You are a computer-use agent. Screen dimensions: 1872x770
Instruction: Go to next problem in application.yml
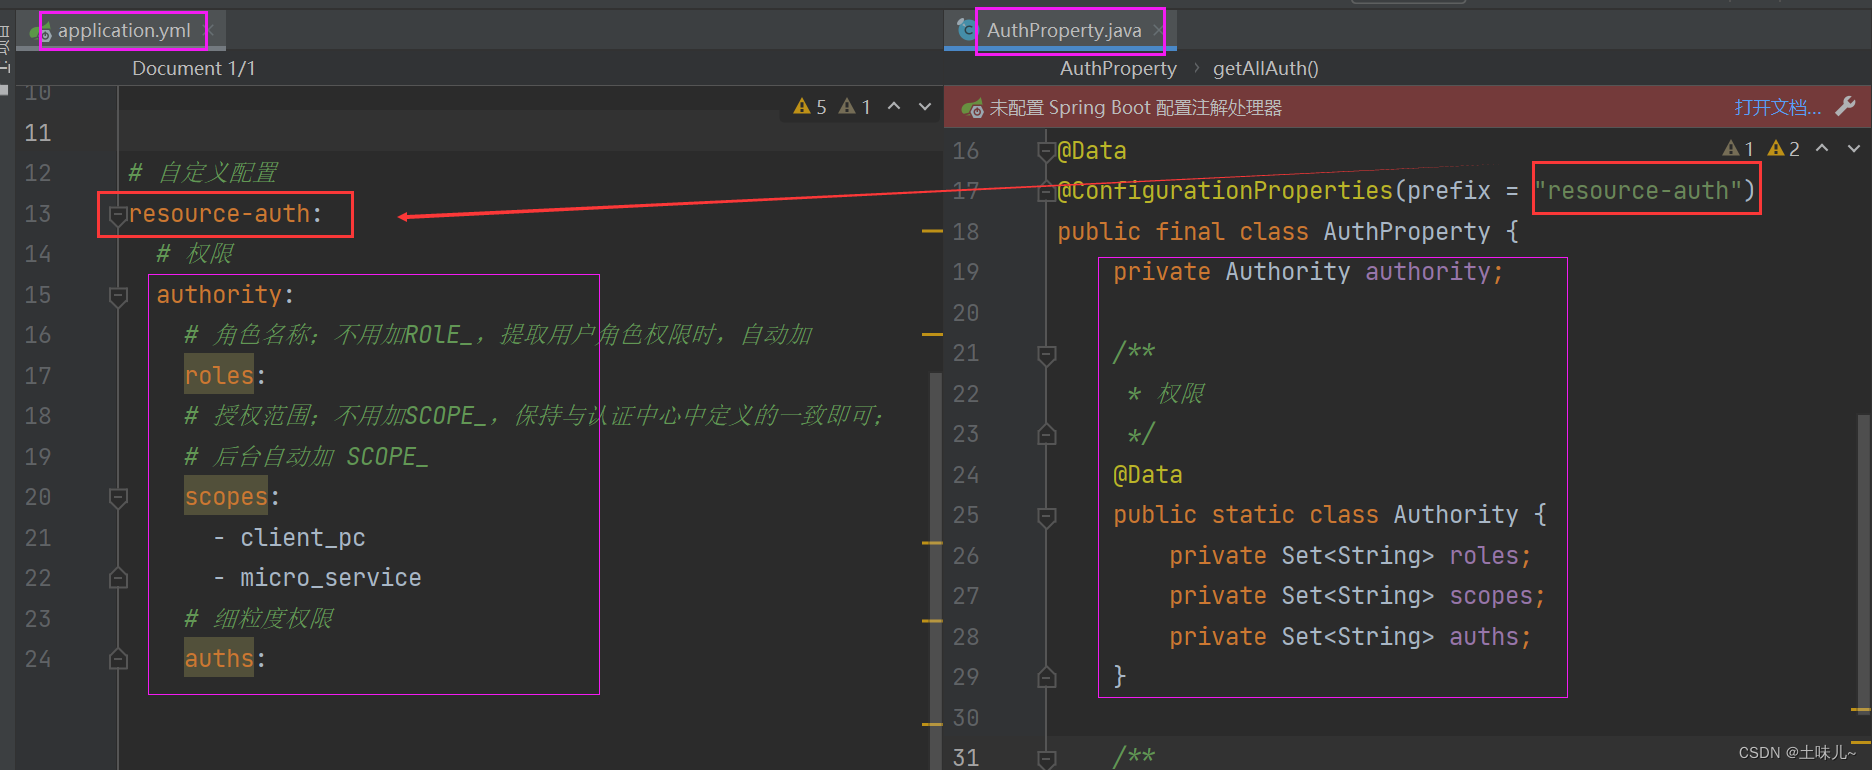tap(925, 106)
